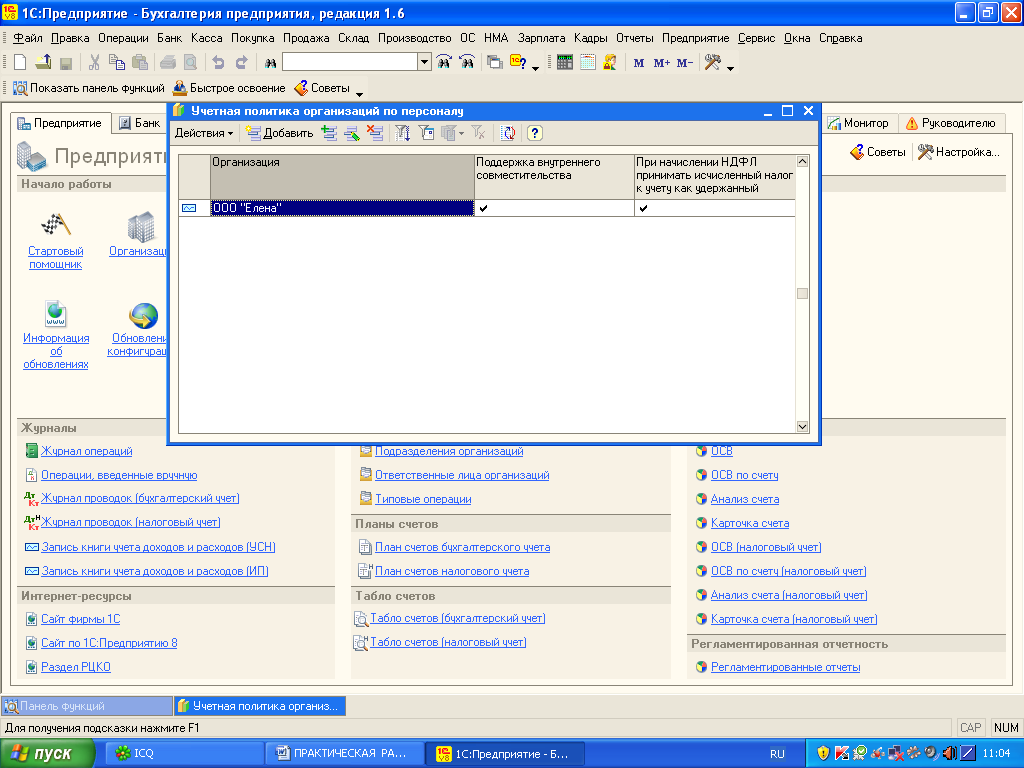This screenshot has width=1024, height=768.
Task: Click the Windows пуск start button
Action: click(47, 754)
